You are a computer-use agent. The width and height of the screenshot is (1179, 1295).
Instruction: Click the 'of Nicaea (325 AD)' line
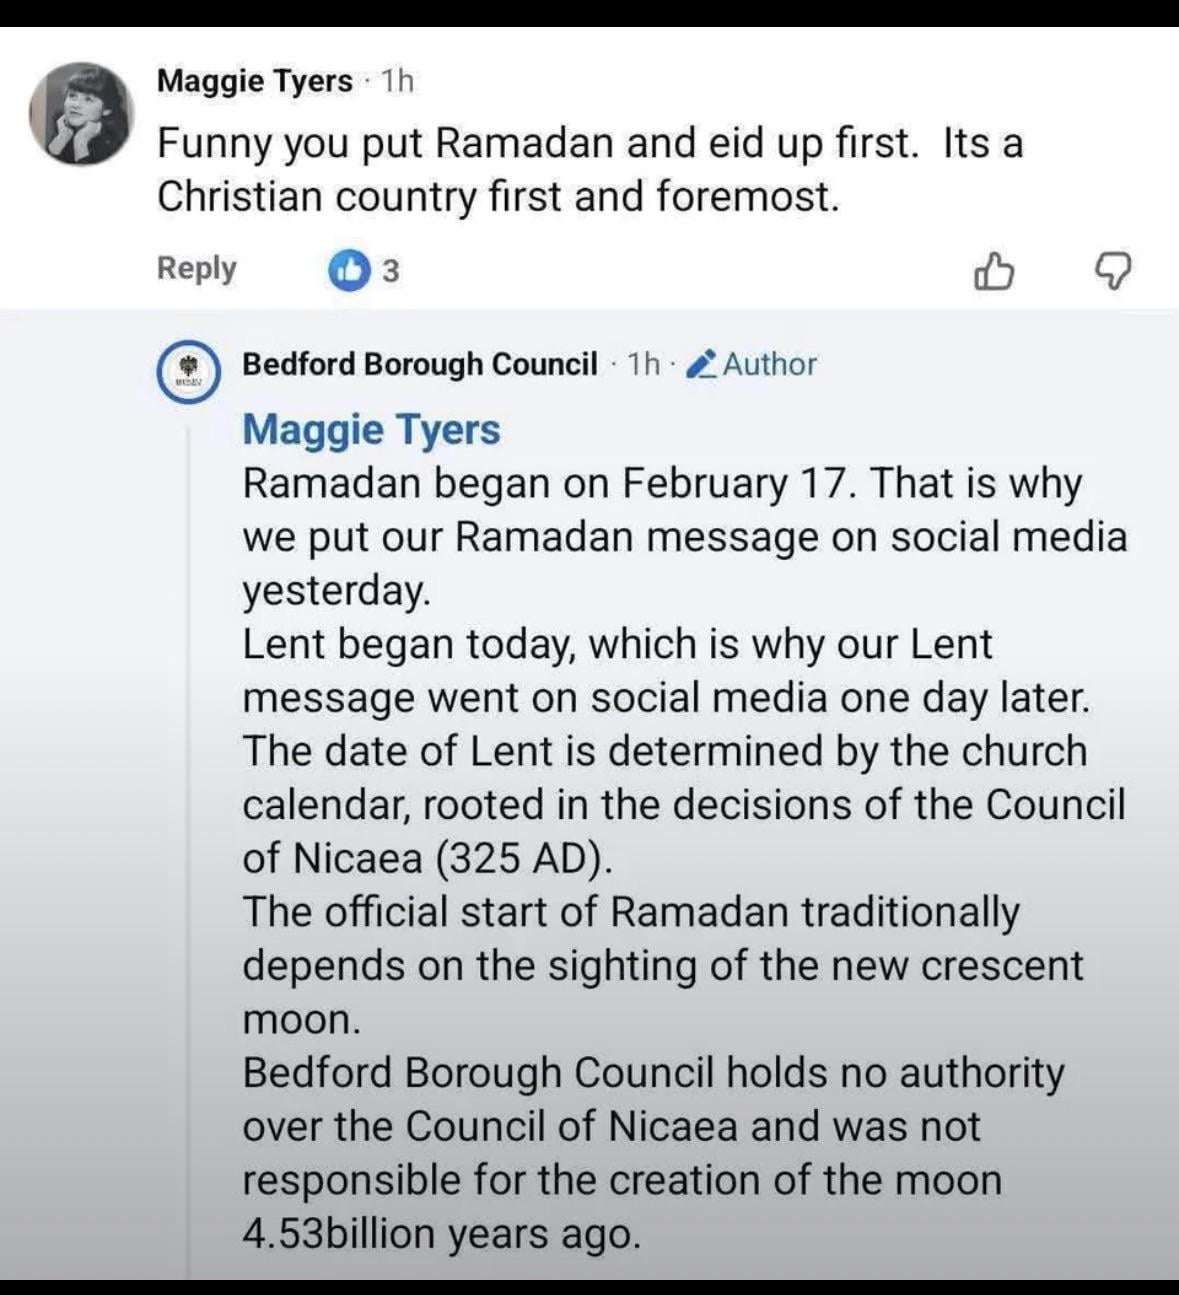[424, 859]
